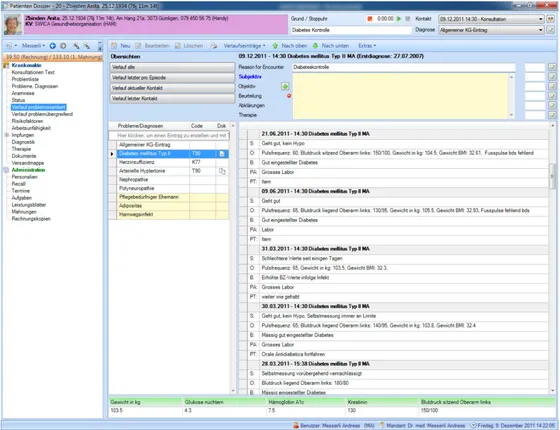560x430 pixels.
Task: Select Risikofaktoren in tree
Action: tap(27, 121)
